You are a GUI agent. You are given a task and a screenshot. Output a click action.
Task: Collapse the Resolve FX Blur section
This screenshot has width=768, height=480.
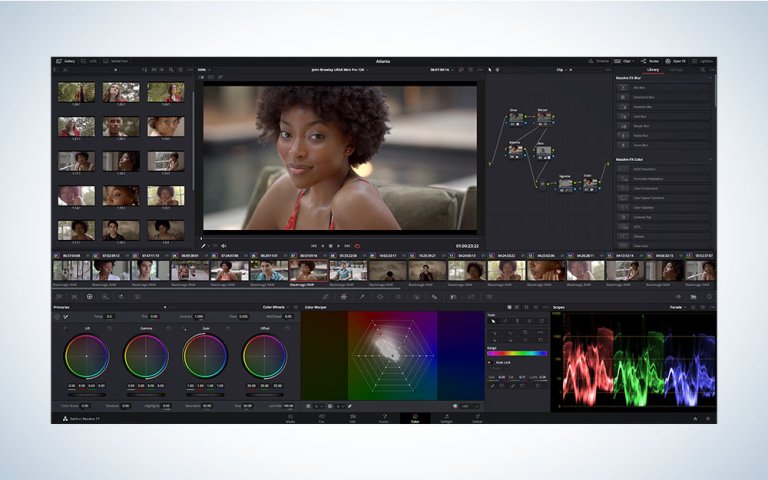[x=711, y=78]
